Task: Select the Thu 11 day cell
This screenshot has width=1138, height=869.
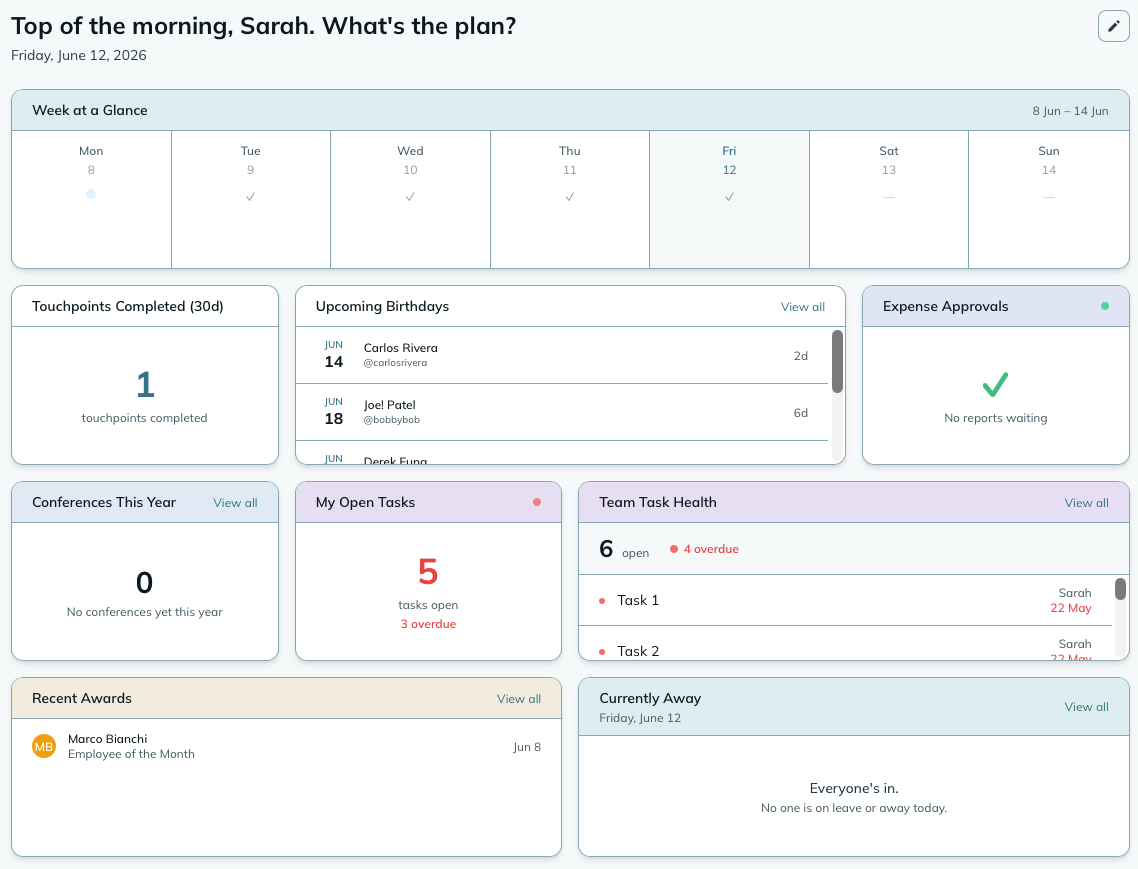Action: coord(570,200)
